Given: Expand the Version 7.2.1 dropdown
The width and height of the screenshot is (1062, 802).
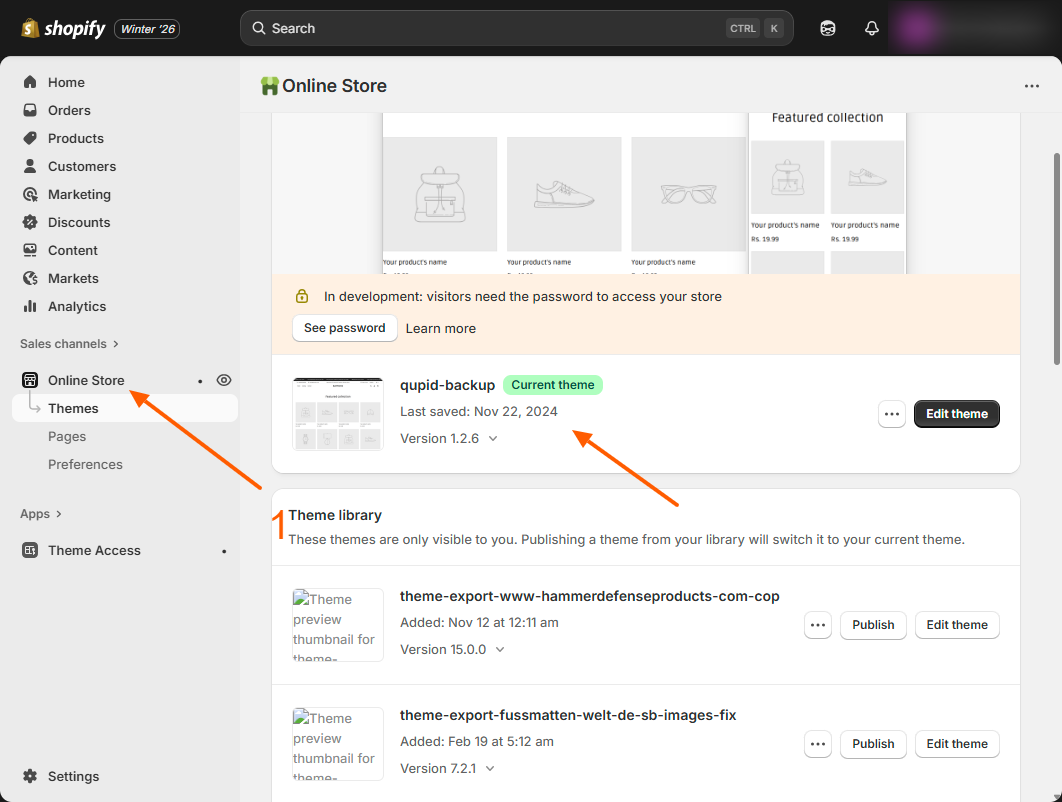Looking at the screenshot, I should [x=447, y=768].
